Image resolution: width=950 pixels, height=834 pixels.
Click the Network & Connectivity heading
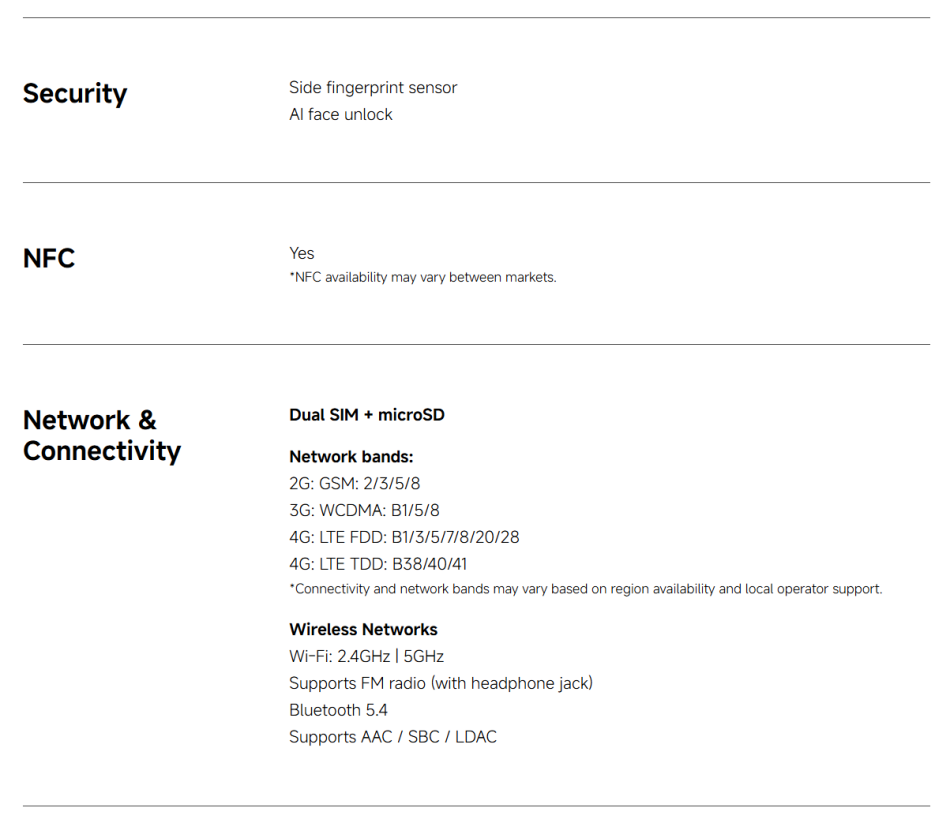(x=101, y=435)
